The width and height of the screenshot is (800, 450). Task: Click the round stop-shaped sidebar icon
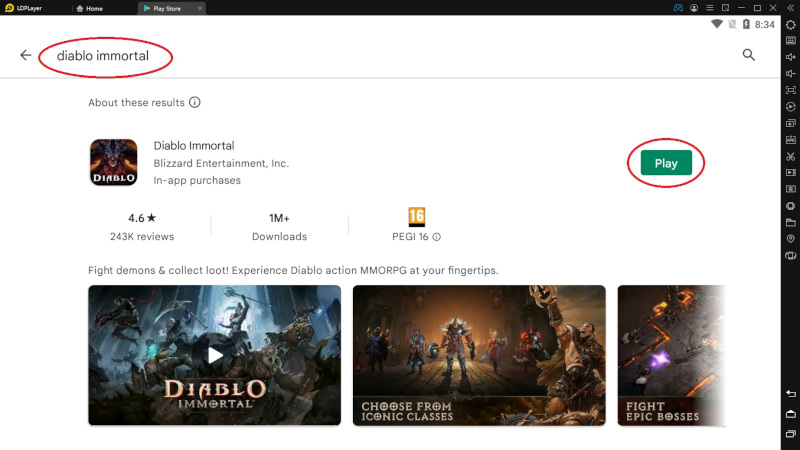790,206
